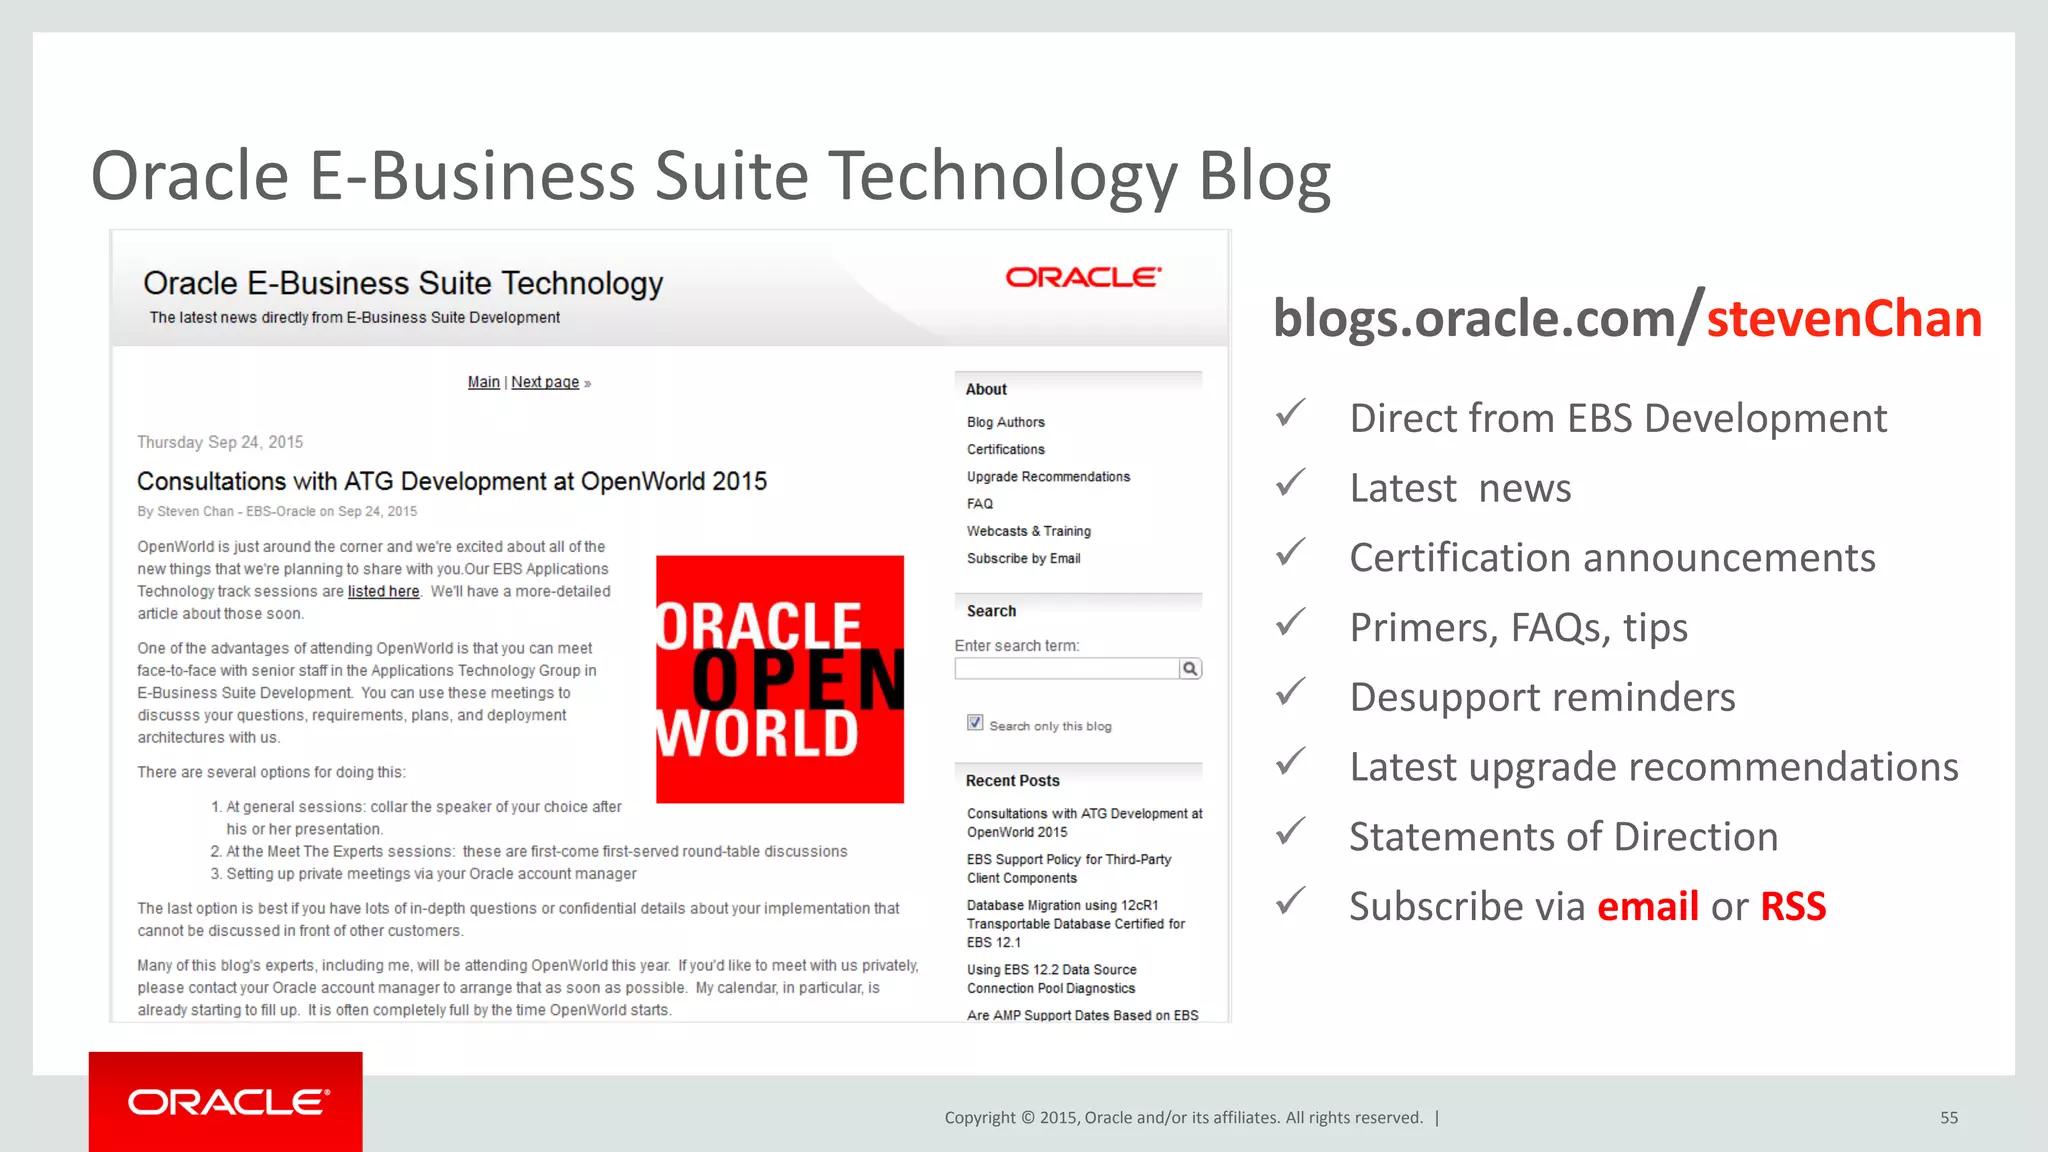Open recent post 'Consultations with ATG Development at OpenWorld 2015'

click(1084, 823)
